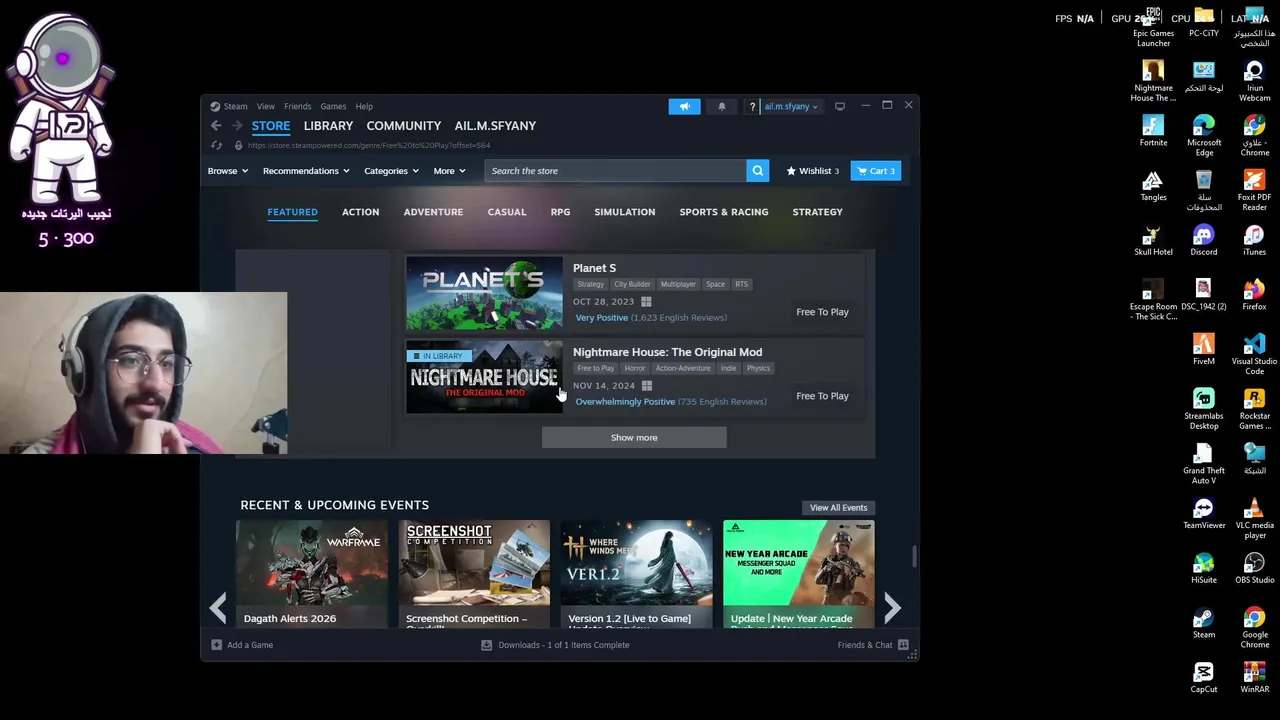Reload the store page with refresh icon

tap(216, 145)
